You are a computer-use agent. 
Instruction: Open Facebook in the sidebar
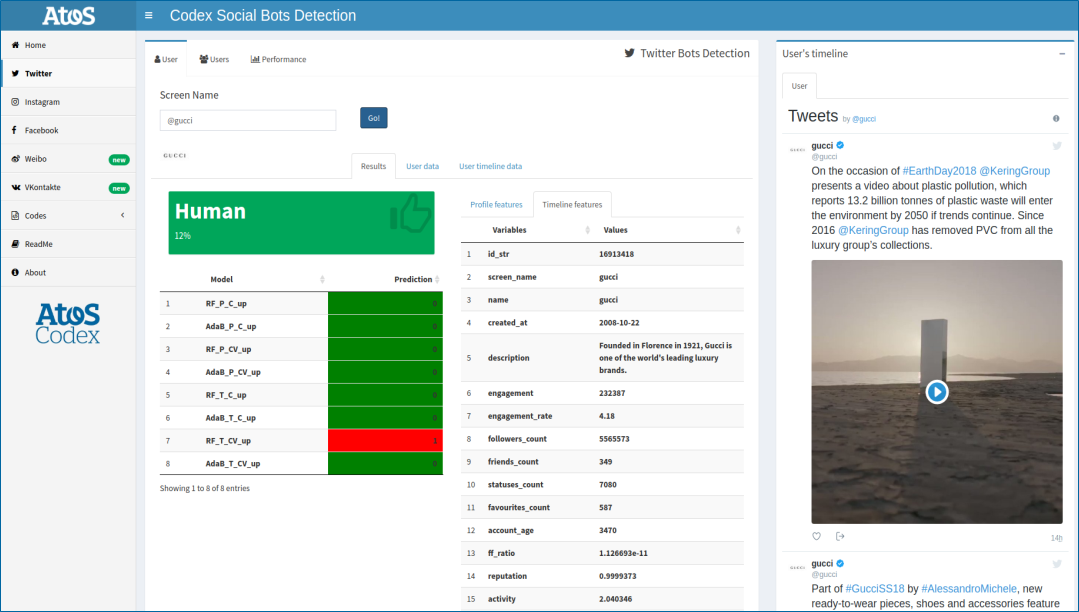coord(68,130)
